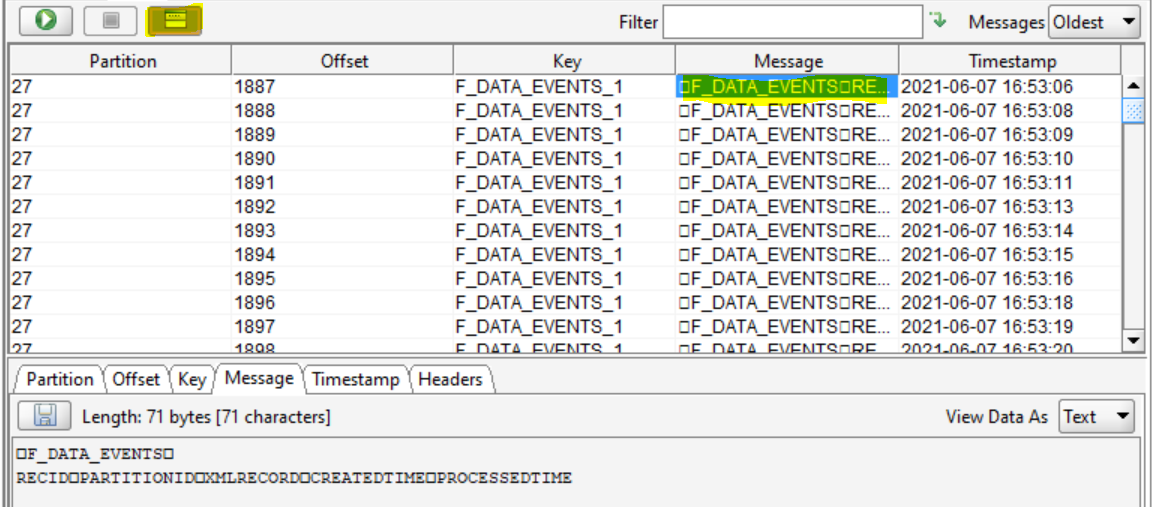1154x507 pixels.
Task: Click the yellow highlighted message view icon
Action: (175, 20)
